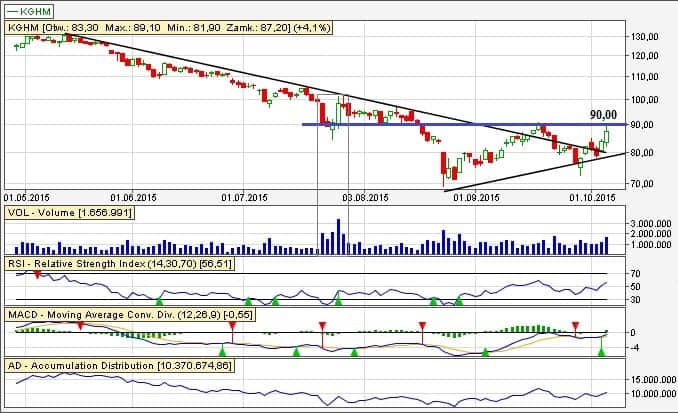This screenshot has height=413, width=678.
Task: Click the KGHM legend tab at top-left
Action: 30,12
